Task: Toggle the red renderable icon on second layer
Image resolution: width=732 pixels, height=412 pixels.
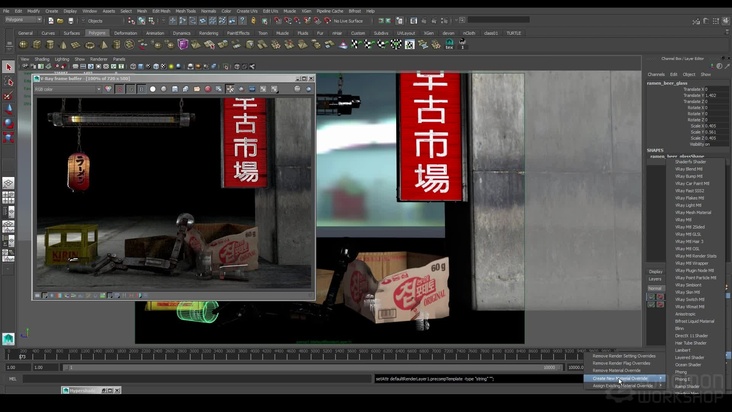Action: tap(660, 305)
